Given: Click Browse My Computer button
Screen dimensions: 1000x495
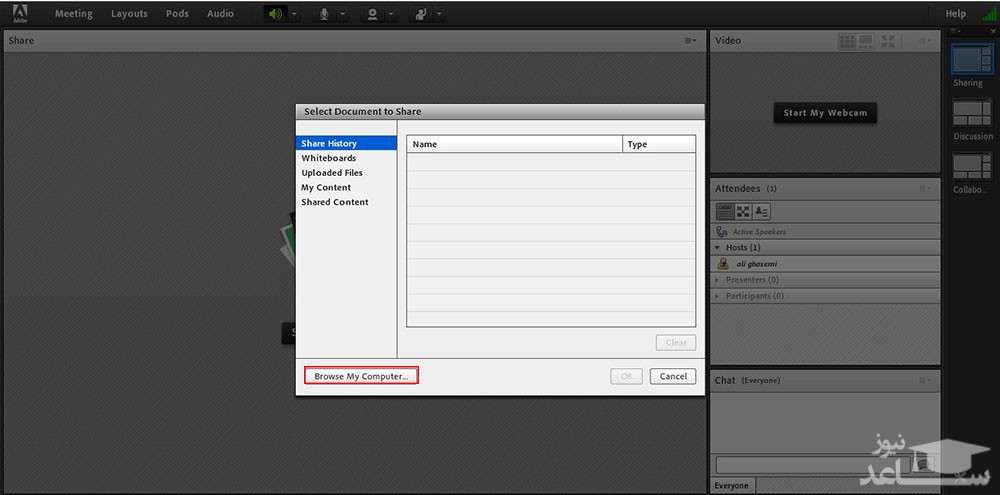Looking at the screenshot, I should 361,376.
